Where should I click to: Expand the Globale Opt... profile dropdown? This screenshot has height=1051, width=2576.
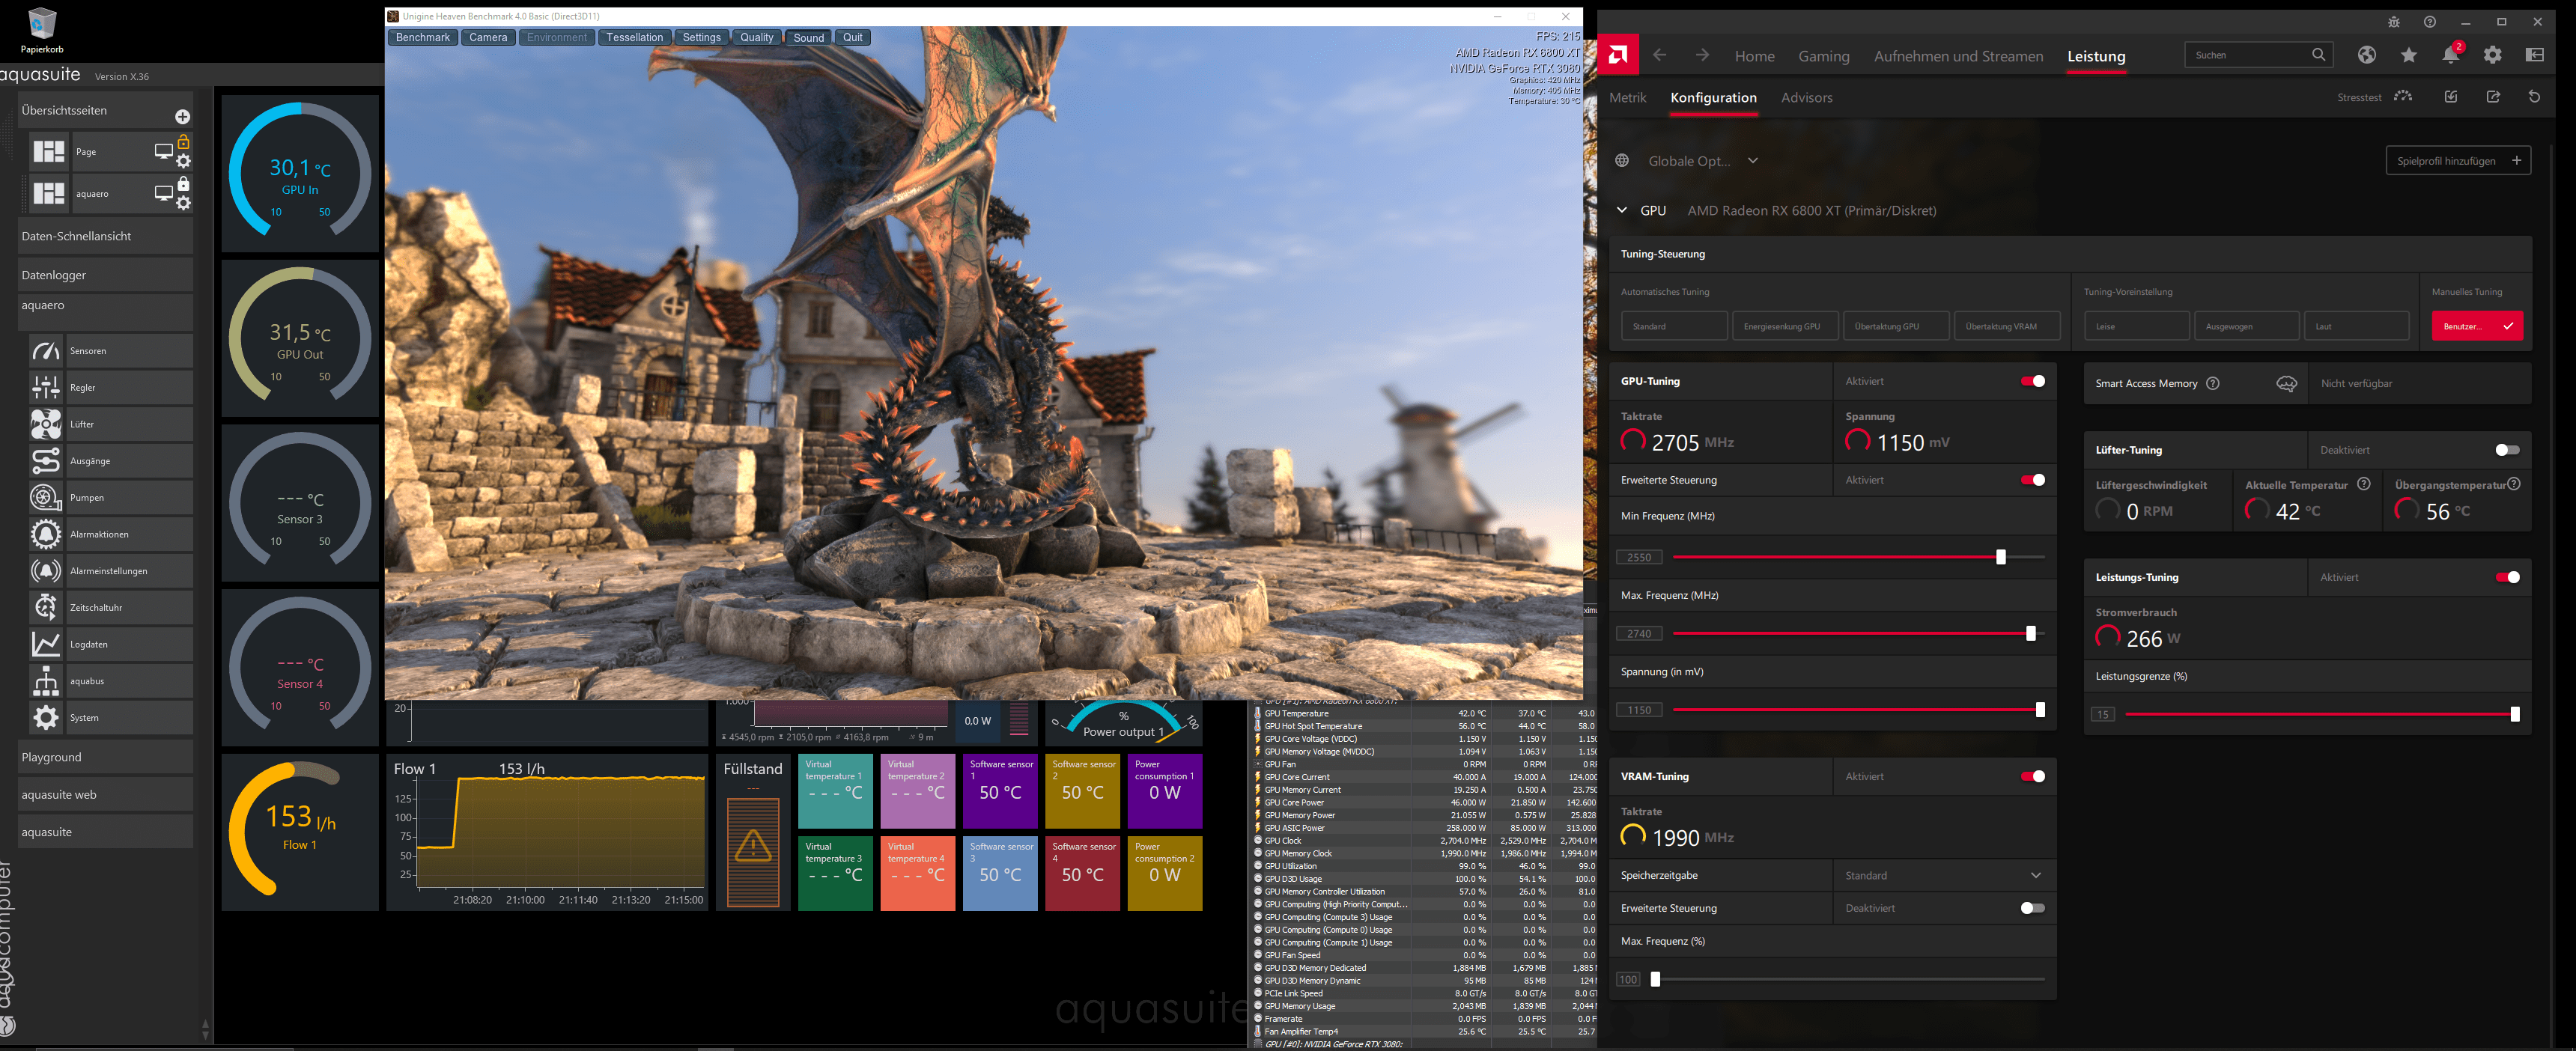(x=1752, y=161)
